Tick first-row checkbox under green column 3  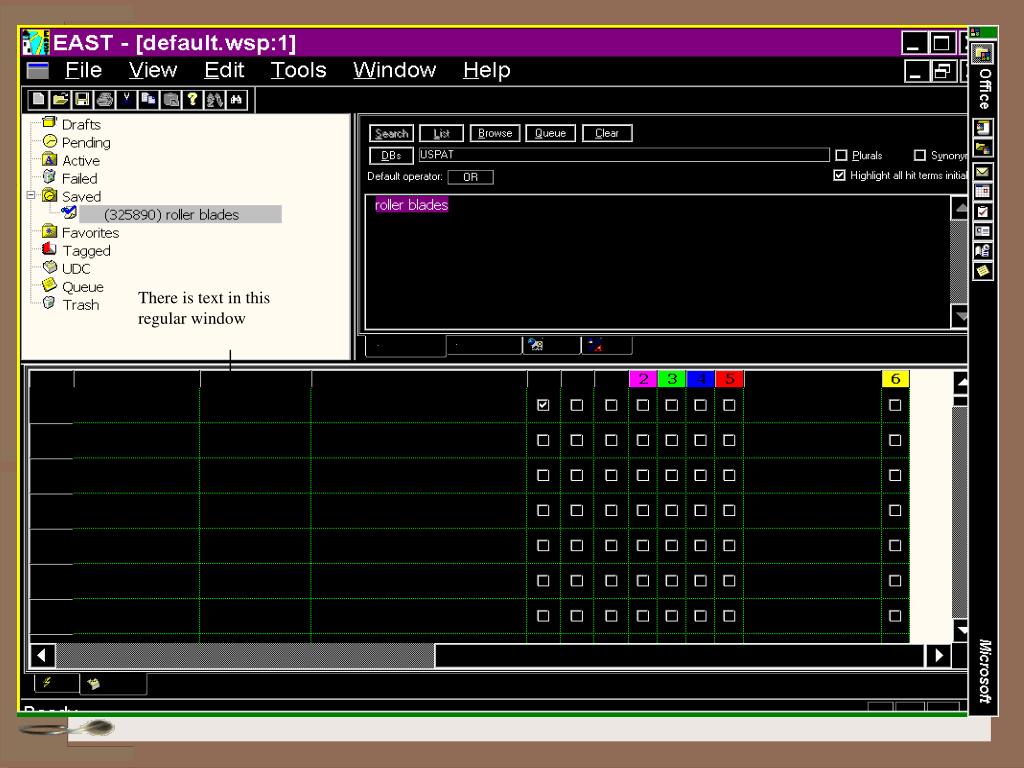click(671, 405)
